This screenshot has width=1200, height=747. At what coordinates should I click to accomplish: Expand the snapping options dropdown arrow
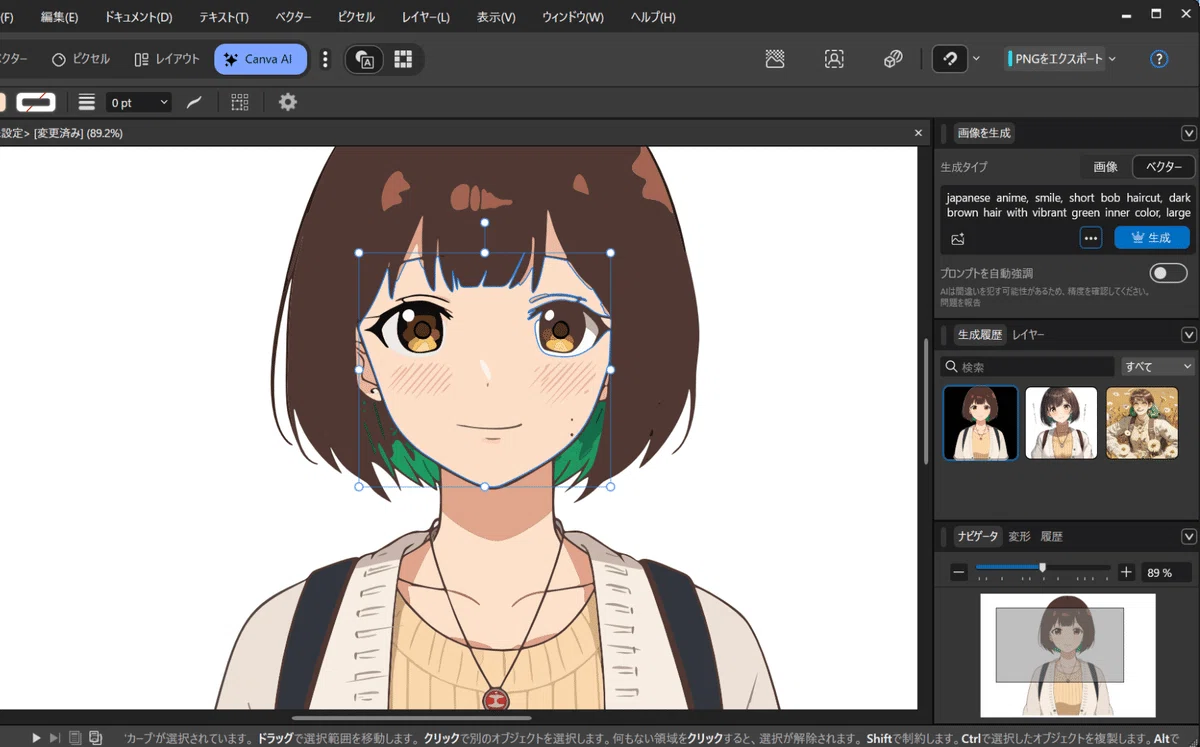coord(977,59)
